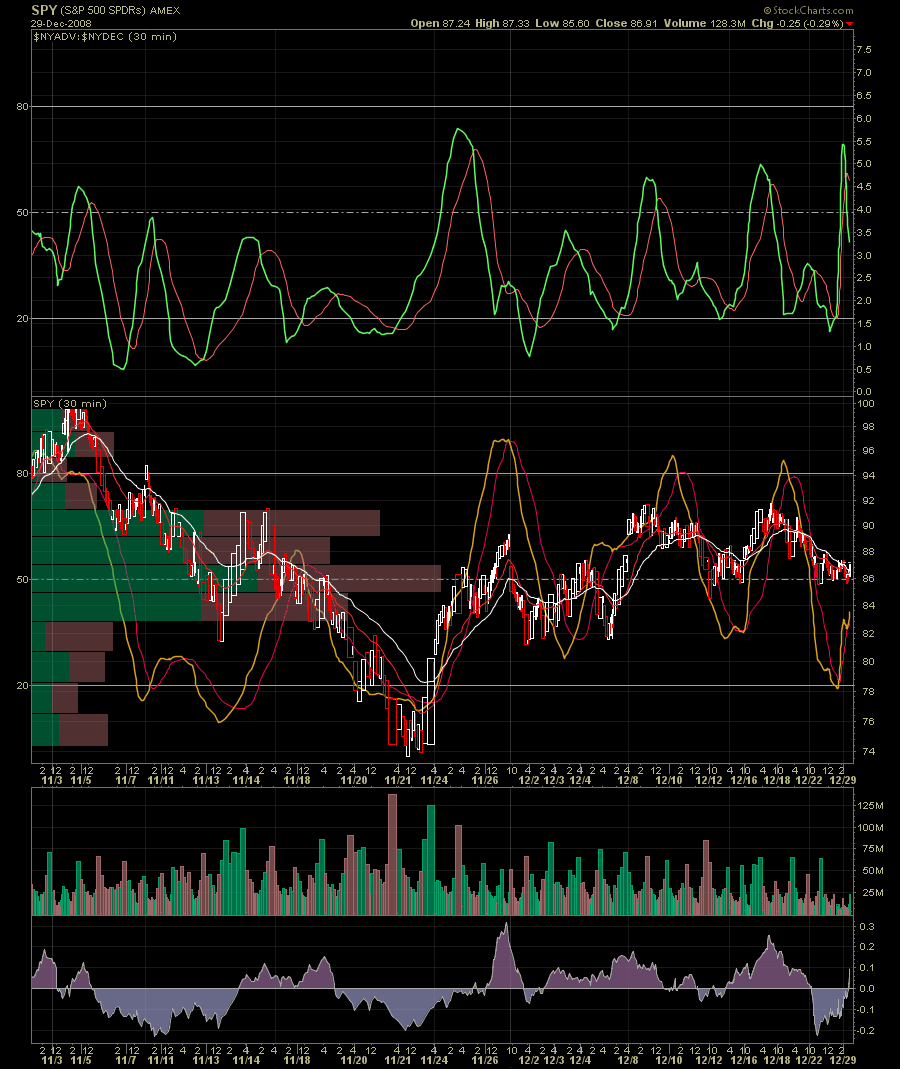Click the 75M volume axis label

(x=873, y=849)
